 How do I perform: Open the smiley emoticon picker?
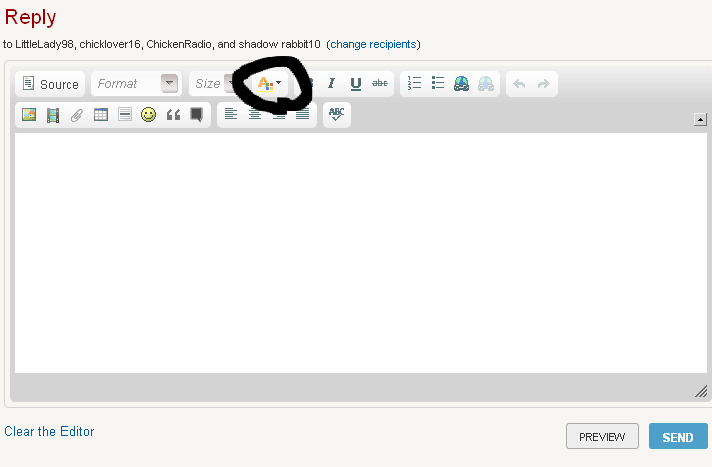(x=149, y=115)
